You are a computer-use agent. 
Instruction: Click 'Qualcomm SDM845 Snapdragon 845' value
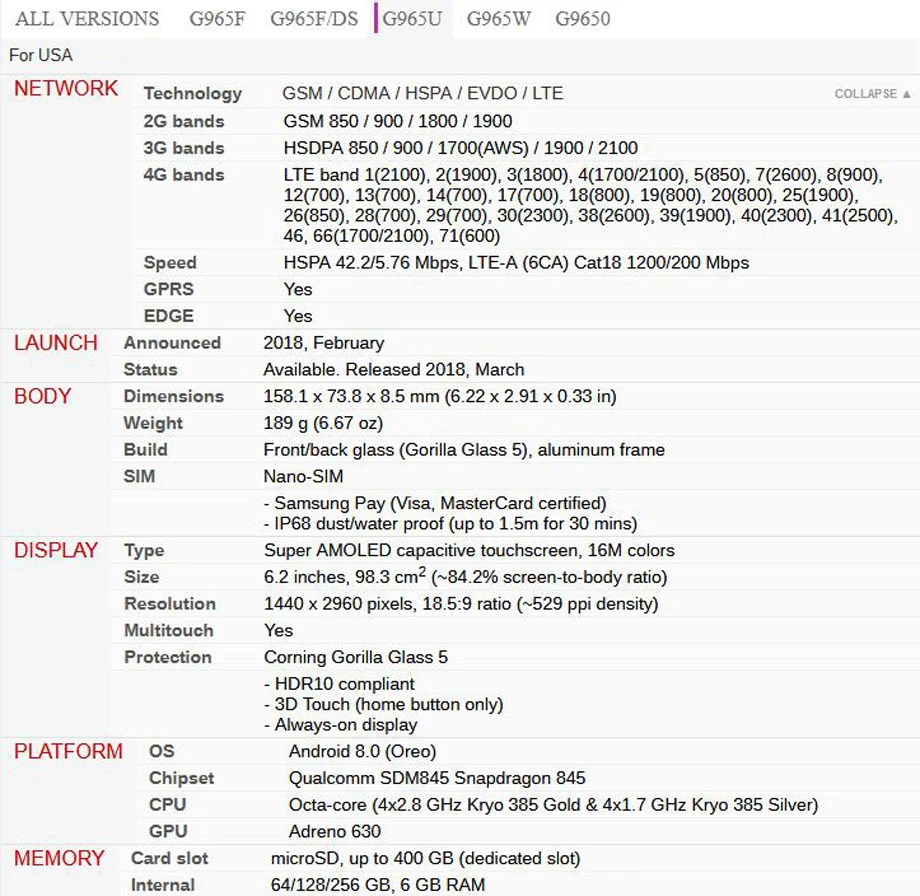pos(437,779)
